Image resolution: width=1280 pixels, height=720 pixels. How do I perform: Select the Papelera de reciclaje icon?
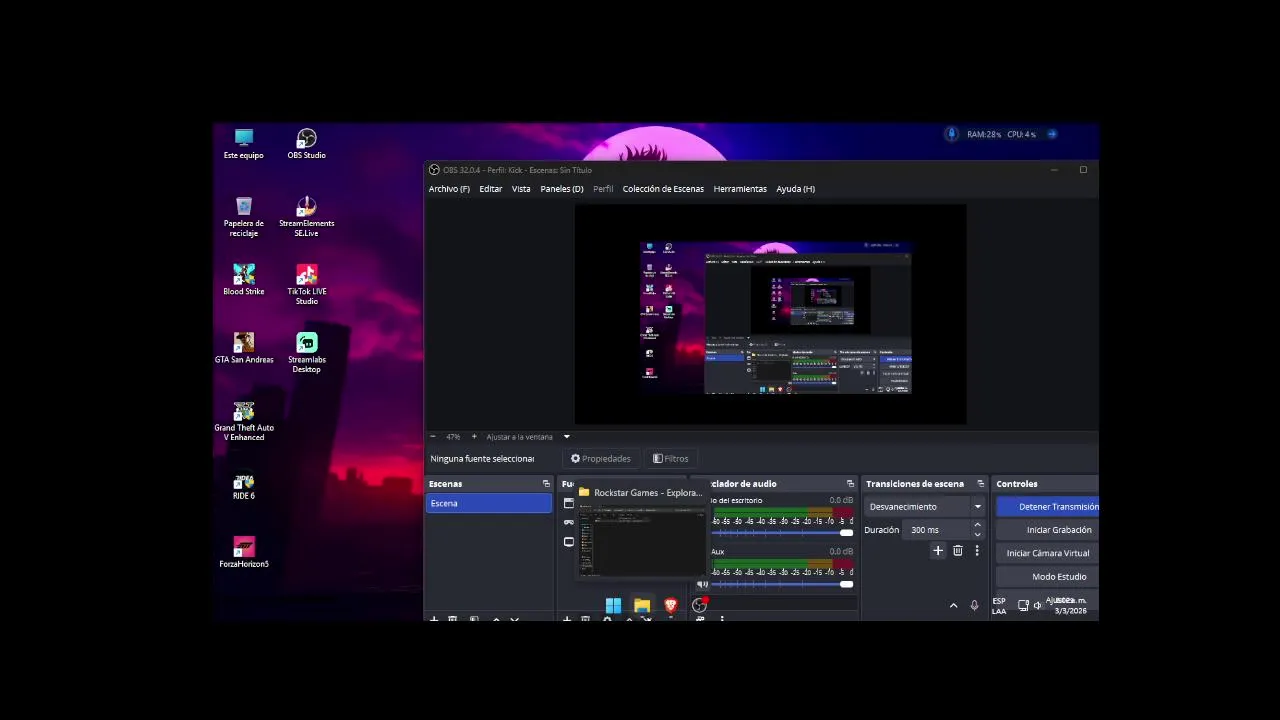(244, 216)
